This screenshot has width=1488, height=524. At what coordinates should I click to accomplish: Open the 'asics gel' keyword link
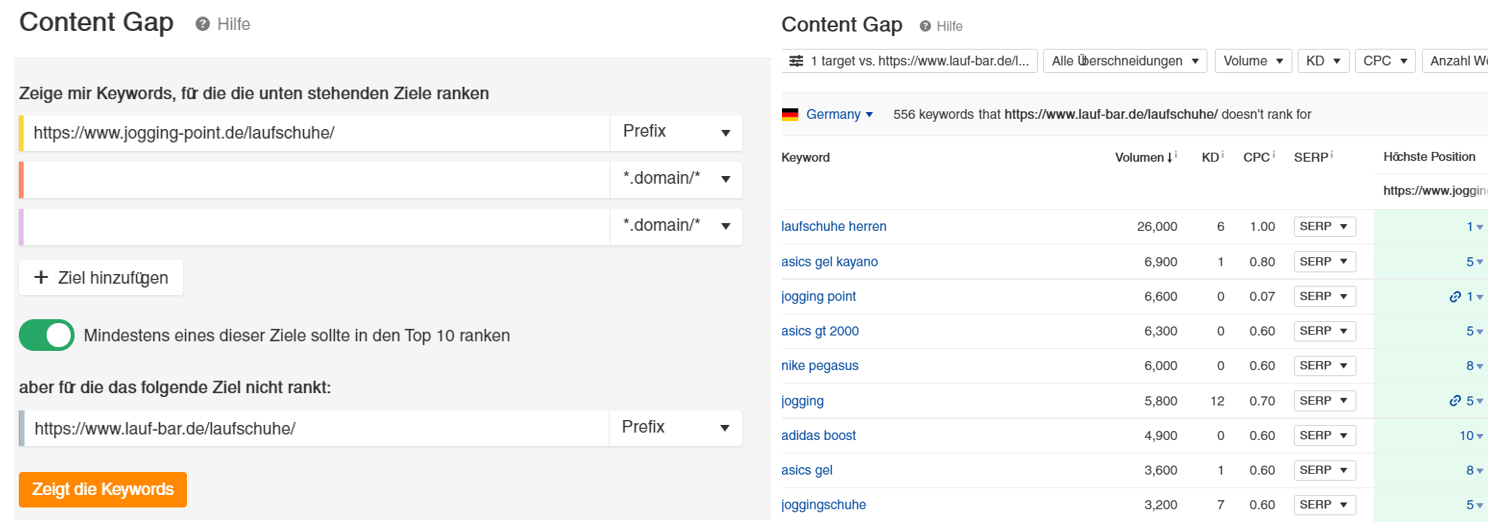click(x=807, y=470)
